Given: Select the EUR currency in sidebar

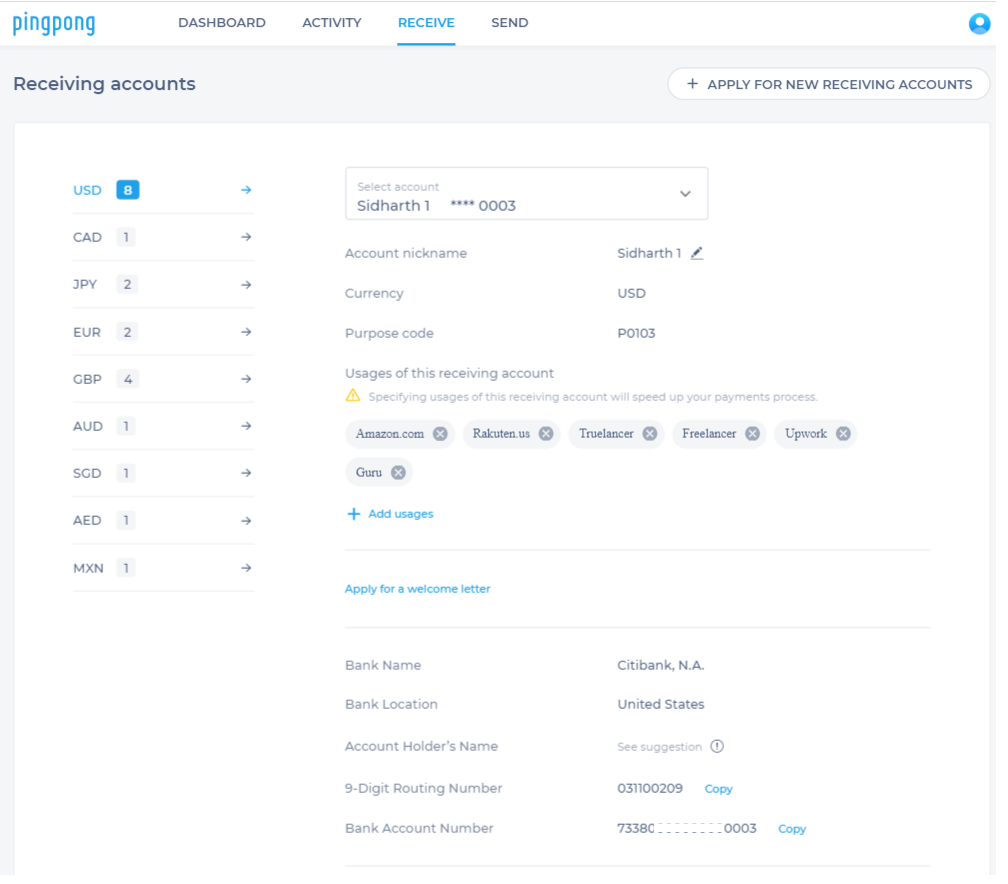Looking at the screenshot, I should (163, 332).
